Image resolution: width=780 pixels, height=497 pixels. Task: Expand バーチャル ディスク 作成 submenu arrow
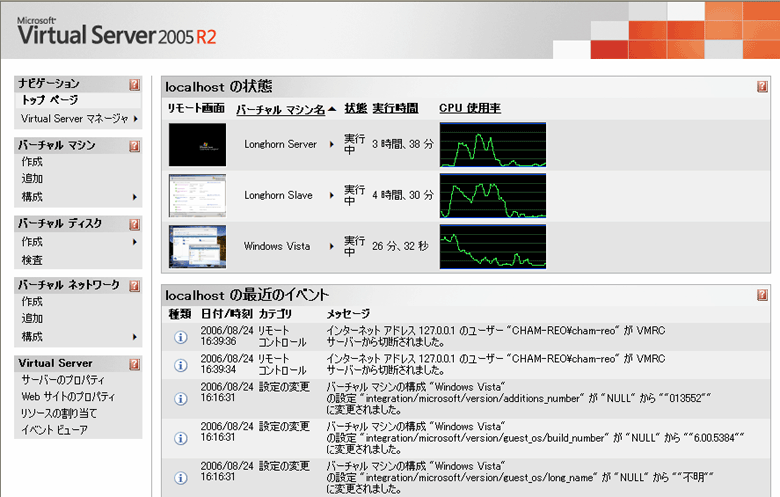point(135,242)
